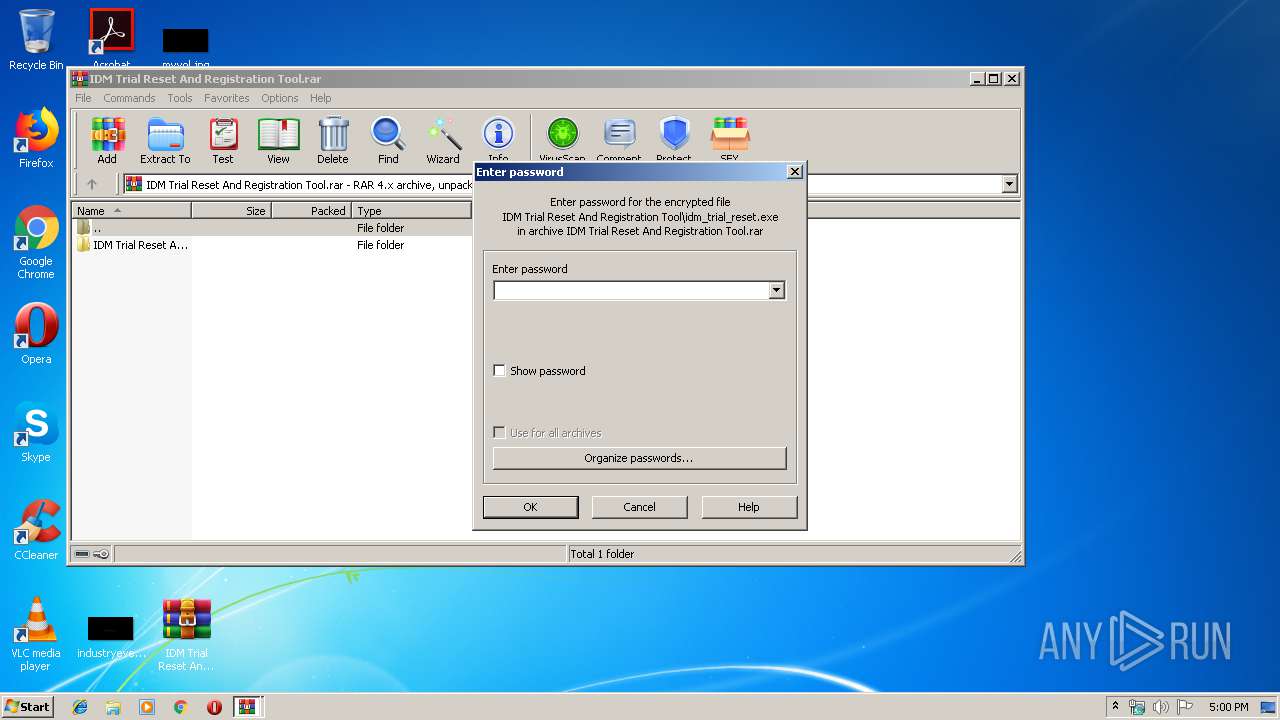Expand the archive path address dropdown
This screenshot has width=1280, height=720.
pos(1009,184)
